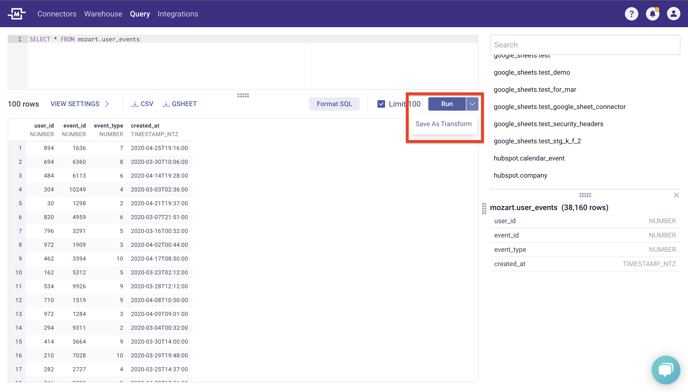Viewport: 688px width, 392px height.
Task: Go to the Integrations tab
Action: (x=178, y=14)
